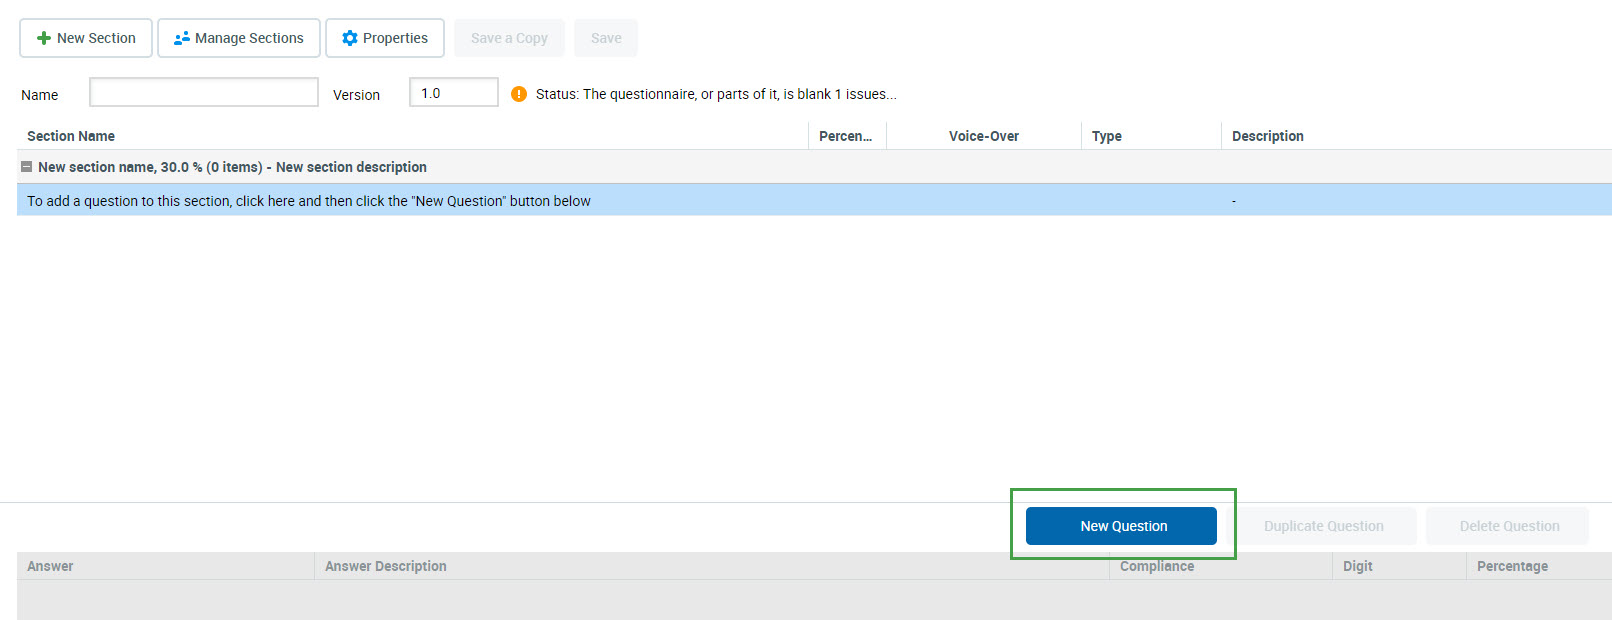Click the Properties gear icon
Image resolution: width=1612 pixels, height=620 pixels.
click(350, 38)
